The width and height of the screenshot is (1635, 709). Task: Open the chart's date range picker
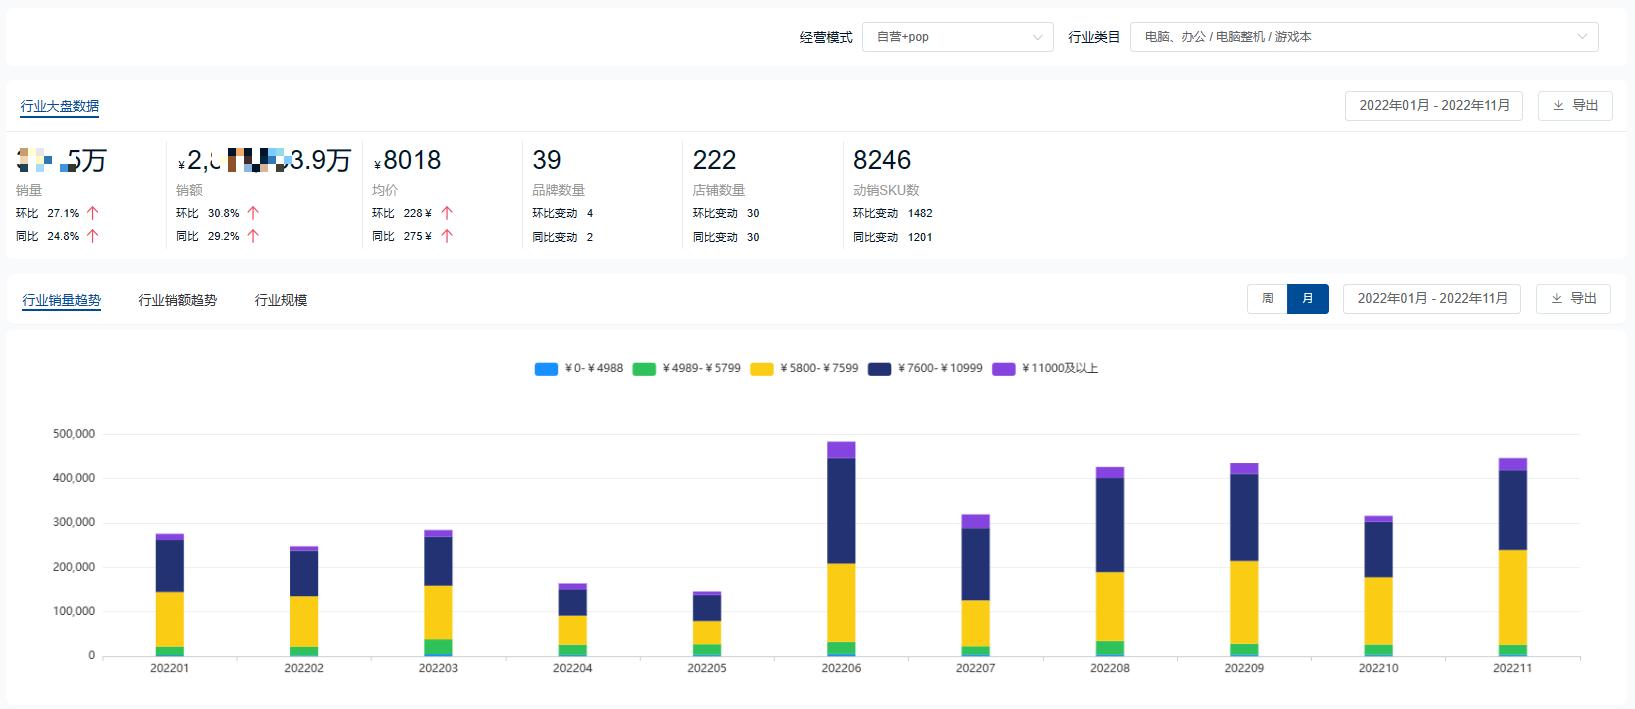tap(1432, 299)
